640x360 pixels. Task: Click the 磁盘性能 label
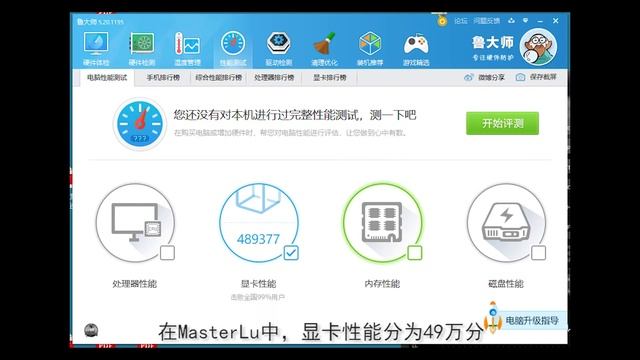point(506,284)
